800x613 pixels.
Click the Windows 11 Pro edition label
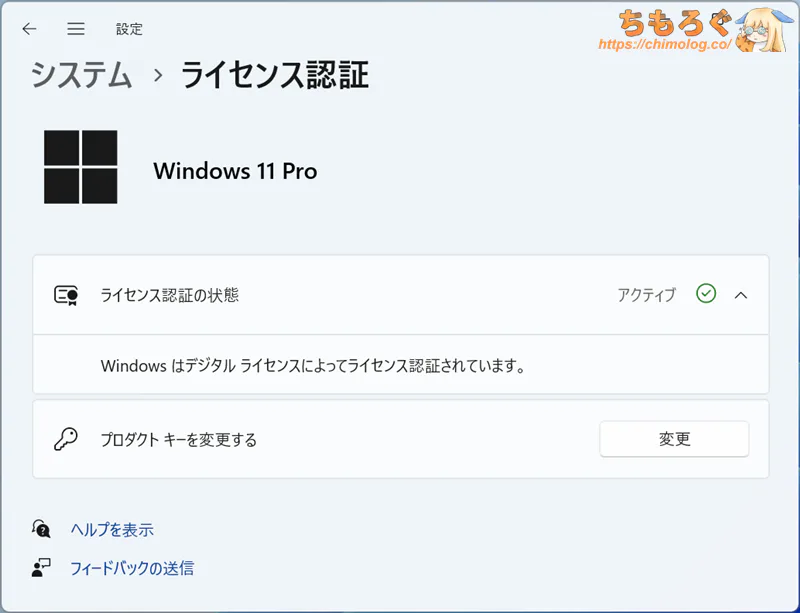[235, 171]
